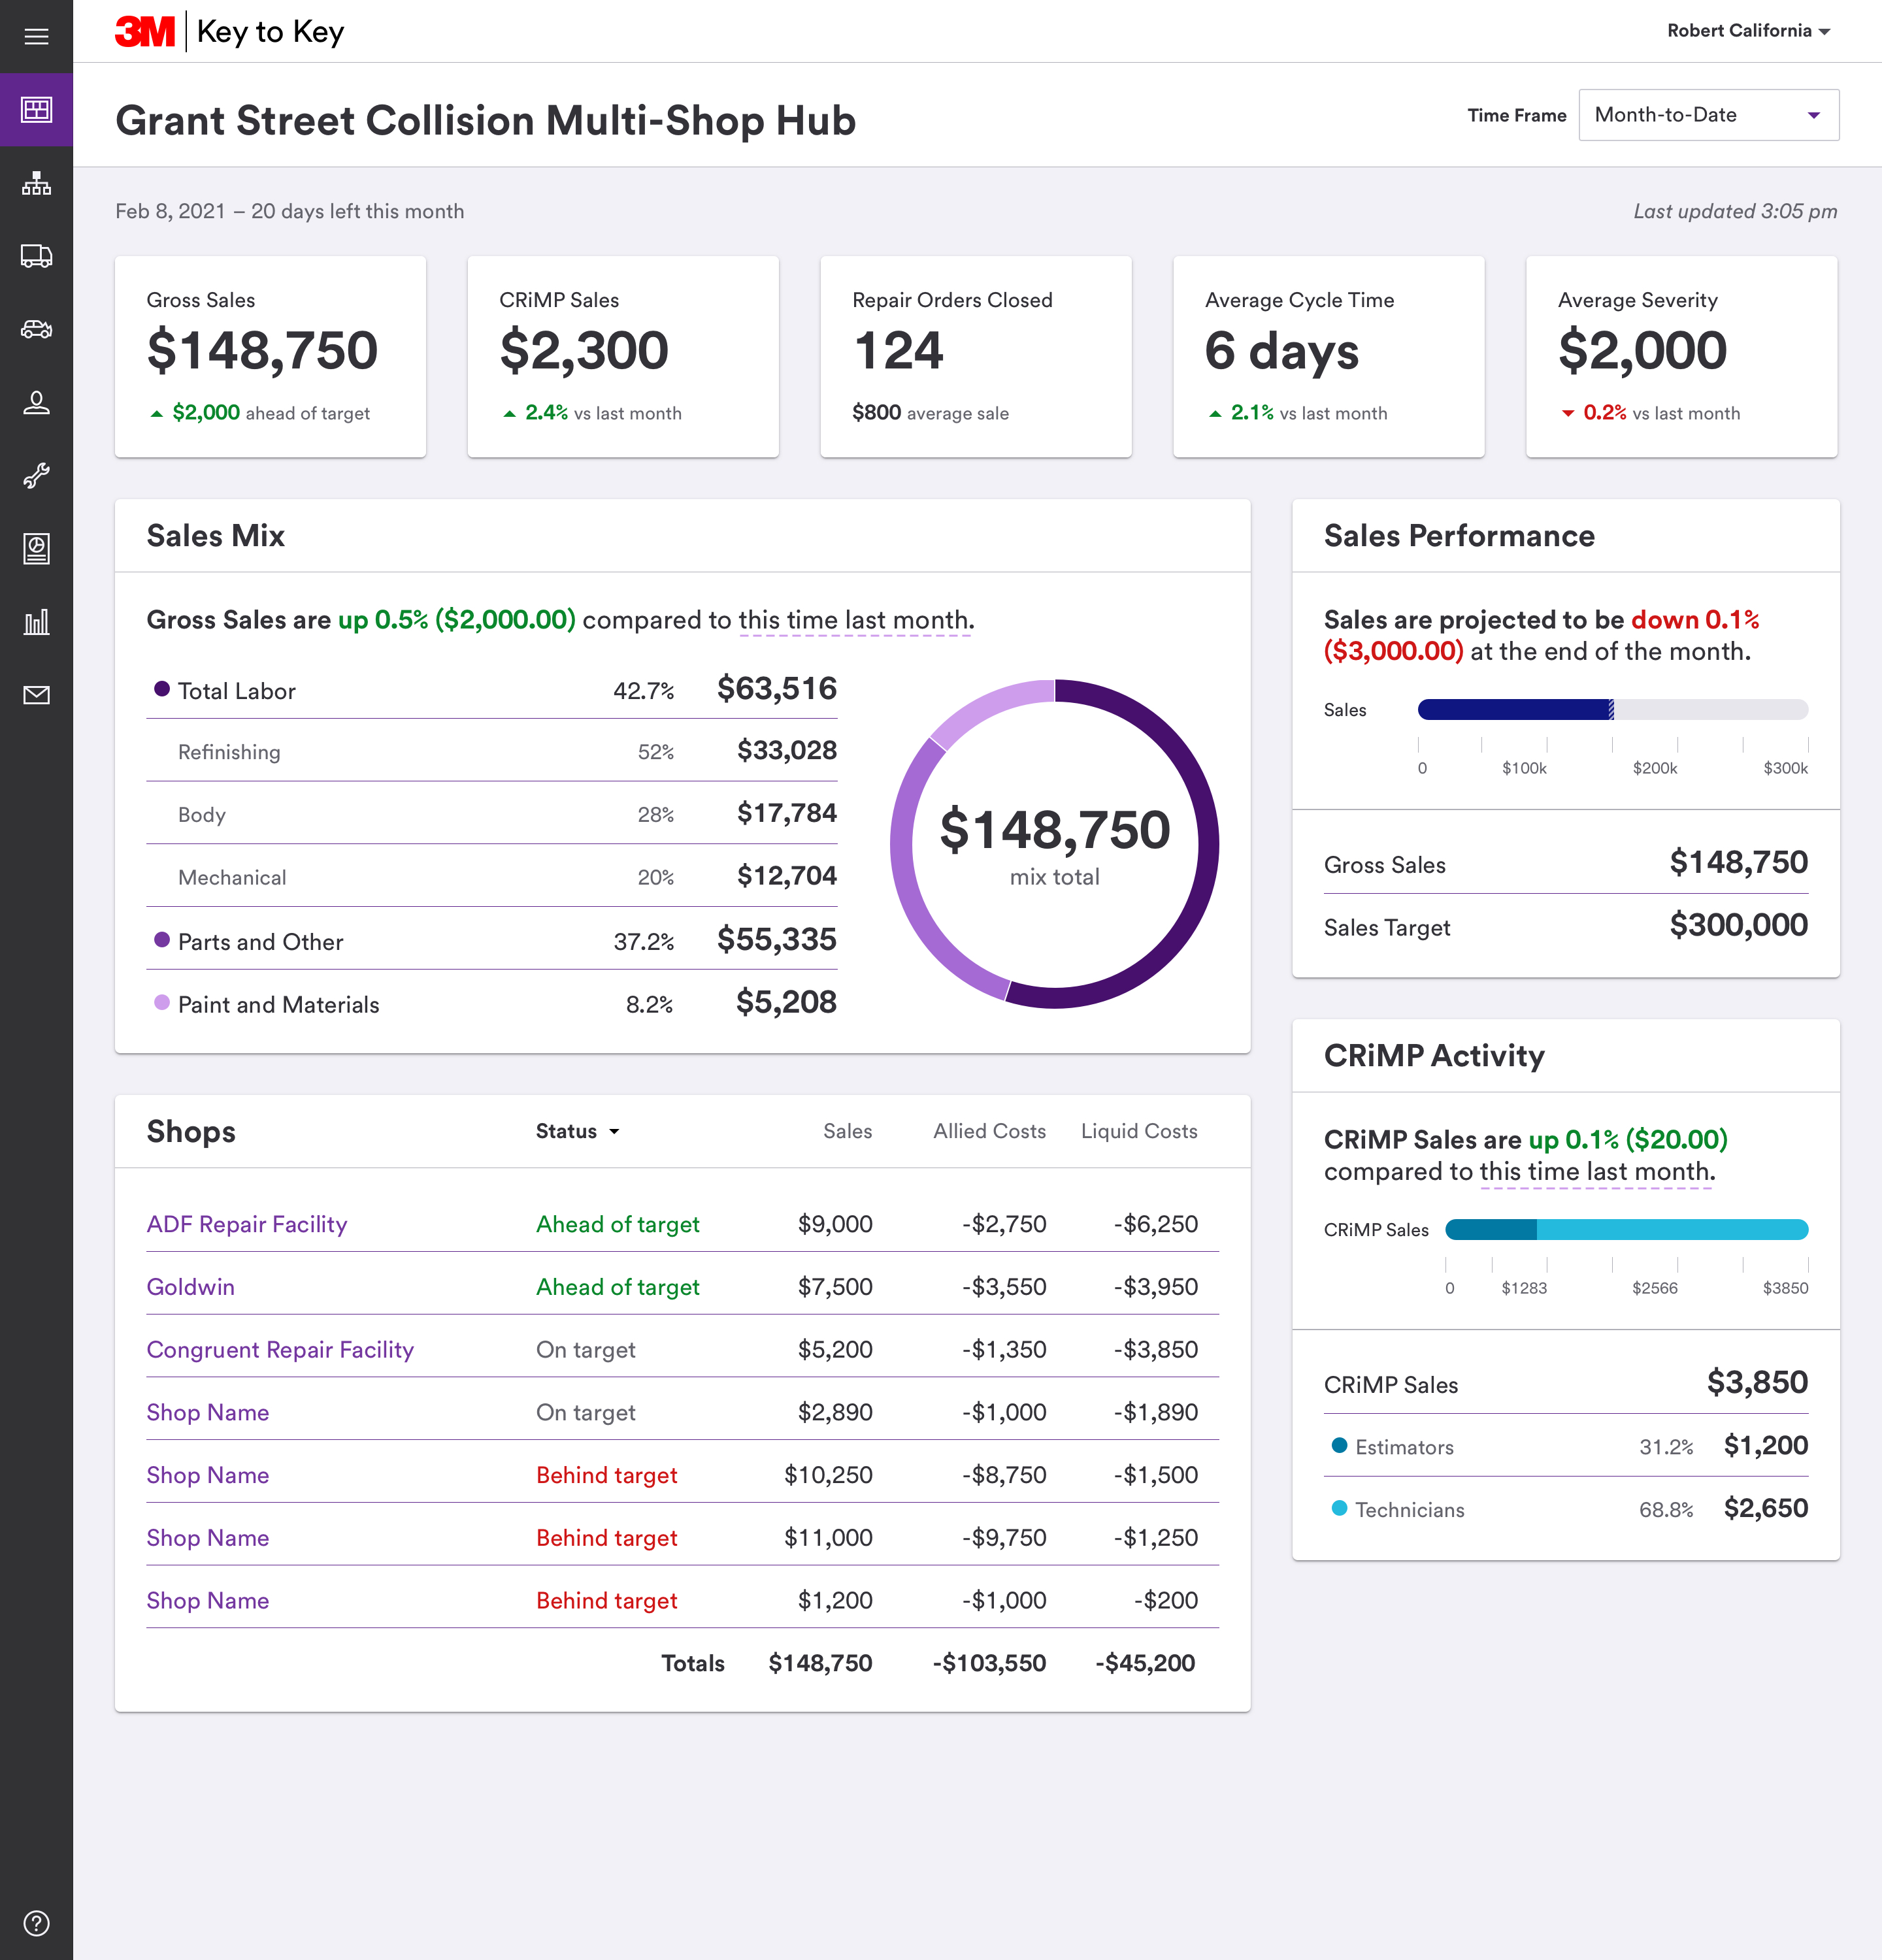Open the report document sidebar icon
The image size is (1882, 1960).
[x=36, y=548]
